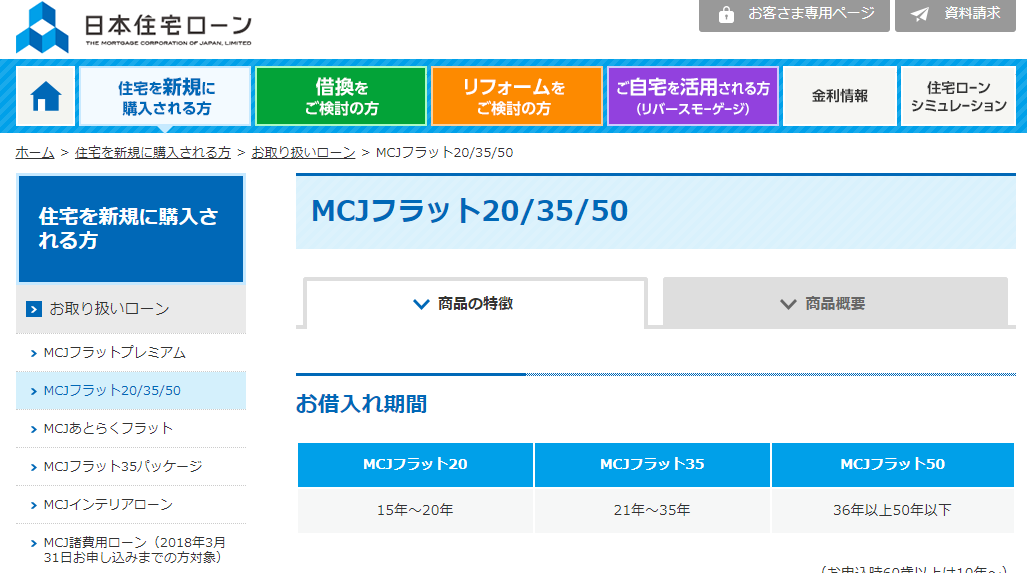The width and height of the screenshot is (1027, 573).
Task: Click chevron before MCJあとらくフラット
Action: coord(34,430)
